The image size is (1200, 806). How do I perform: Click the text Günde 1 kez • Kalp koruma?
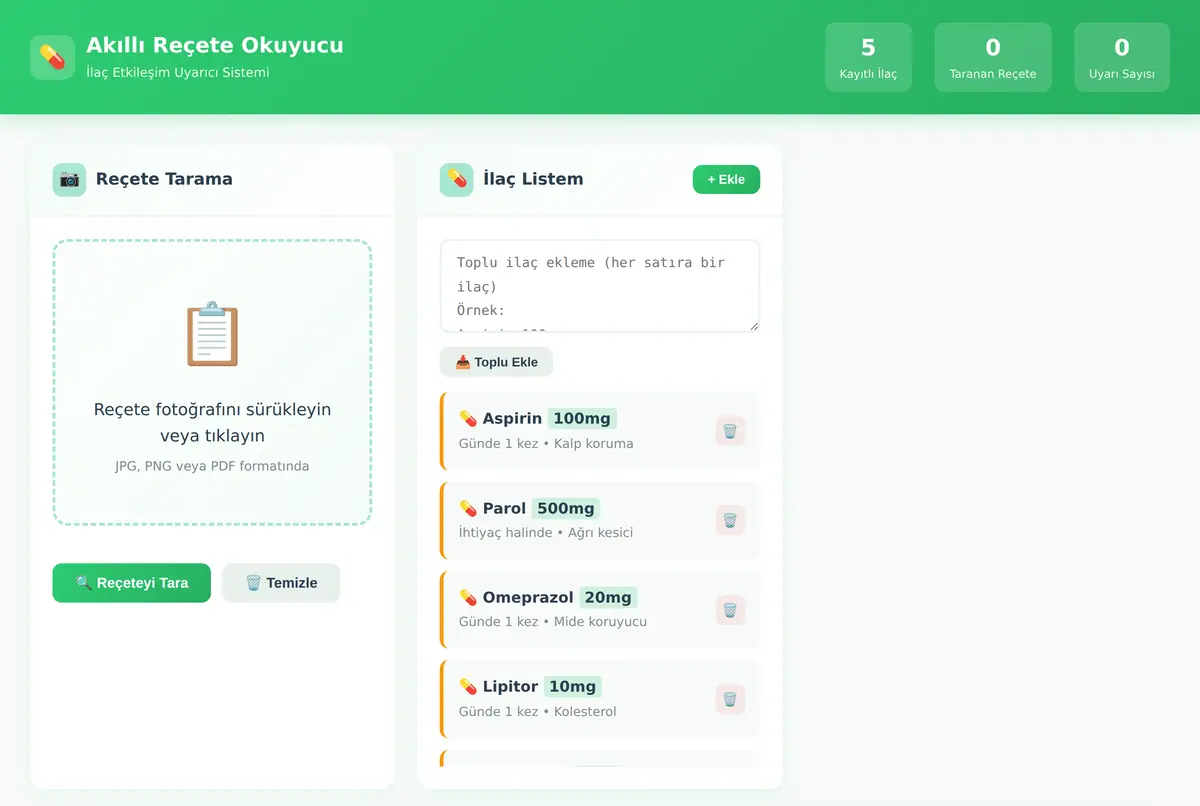546,443
